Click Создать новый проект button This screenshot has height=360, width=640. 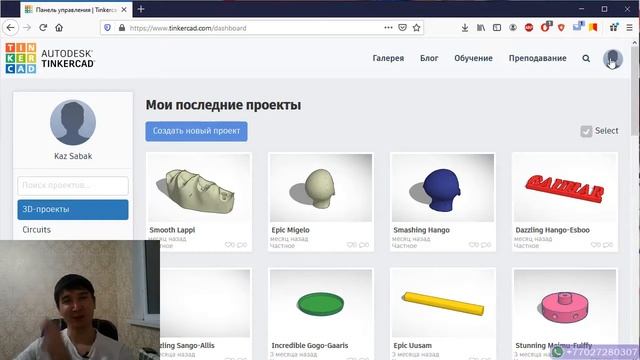click(x=196, y=131)
